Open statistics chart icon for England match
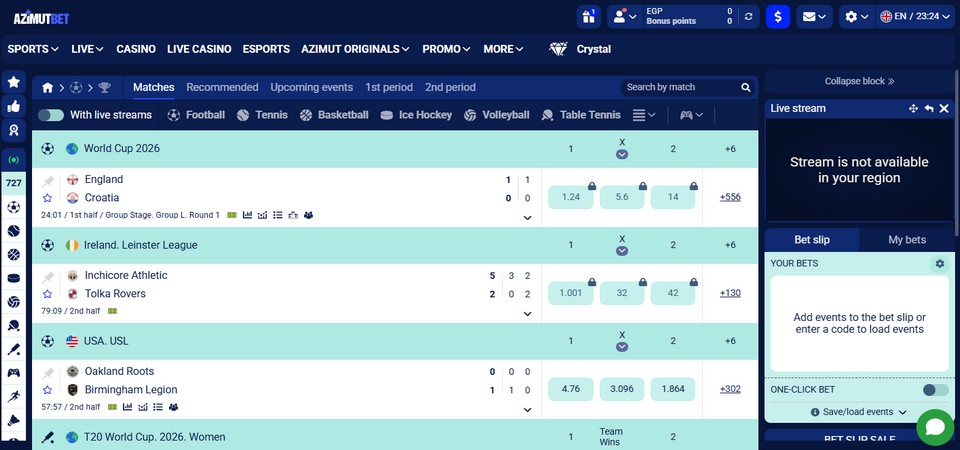960x450 pixels. 247,215
